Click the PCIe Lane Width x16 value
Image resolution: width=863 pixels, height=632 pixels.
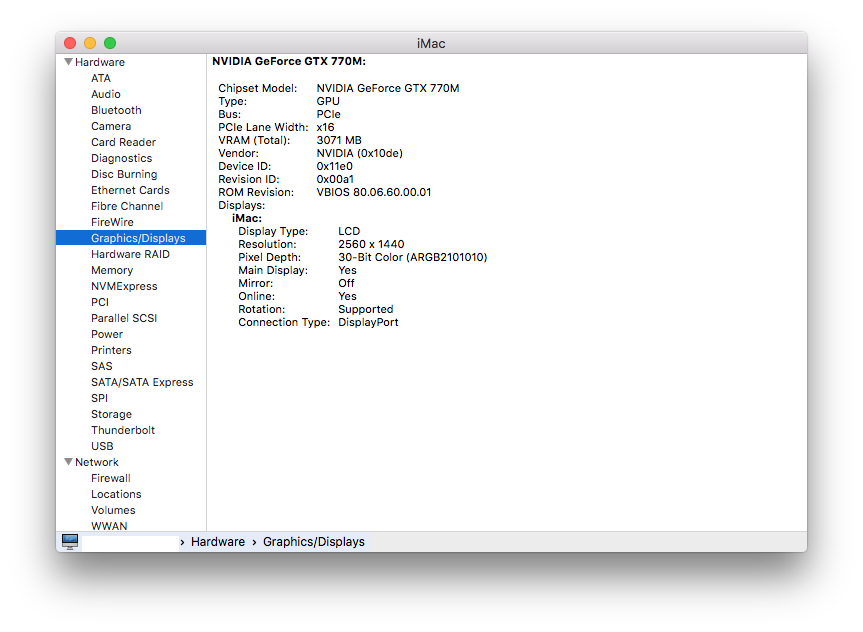coord(325,127)
